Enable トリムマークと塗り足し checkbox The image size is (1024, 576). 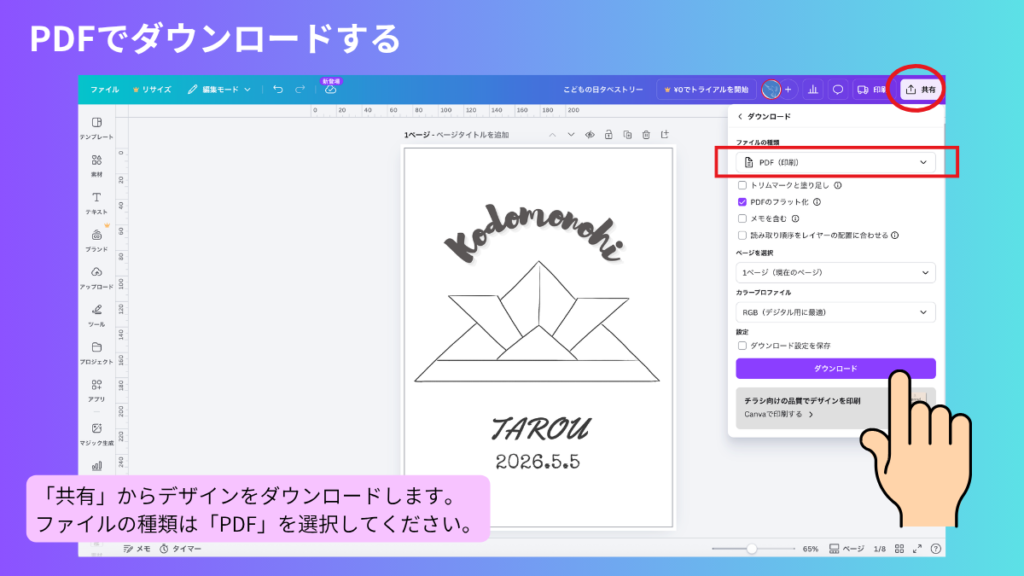click(741, 184)
